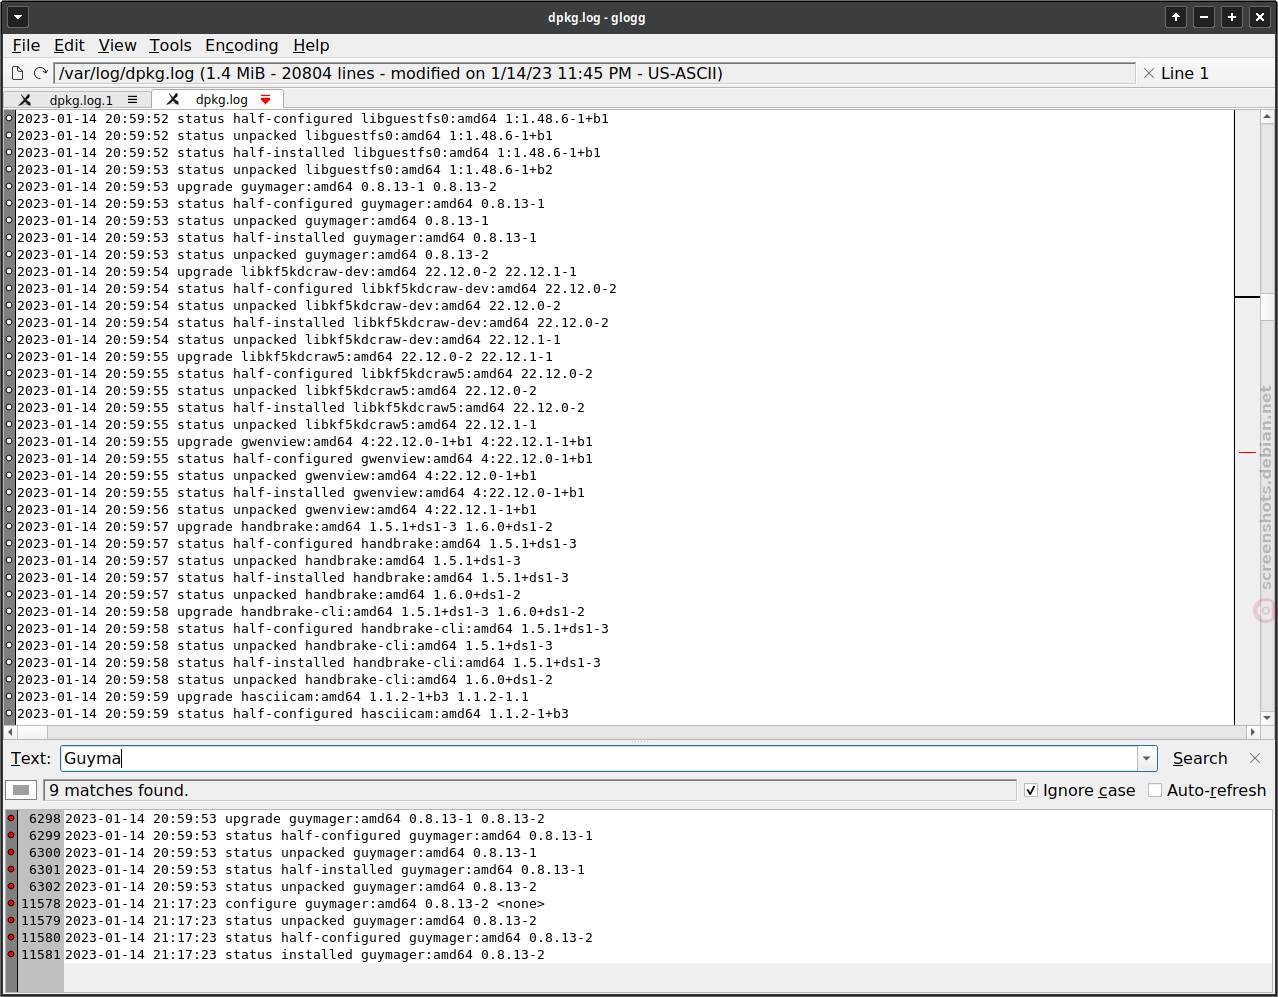Click the horizontal scrollbar left arrow
The height and width of the screenshot is (997, 1278).
pos(11,732)
